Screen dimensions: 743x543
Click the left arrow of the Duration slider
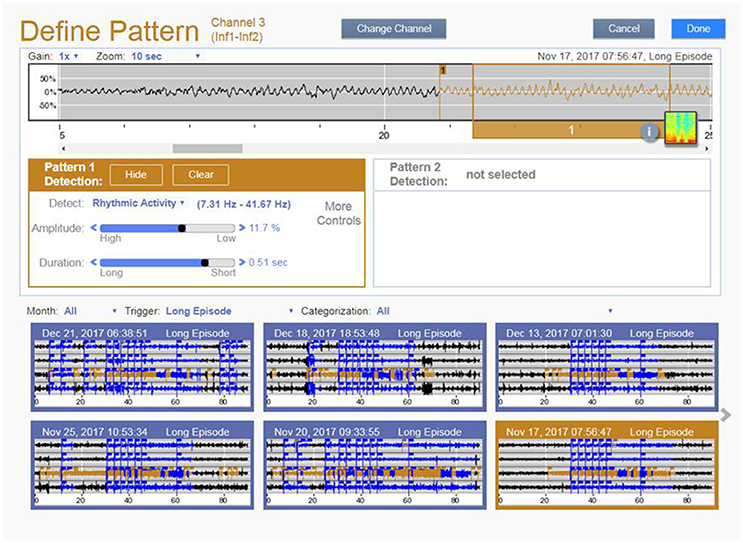93,262
